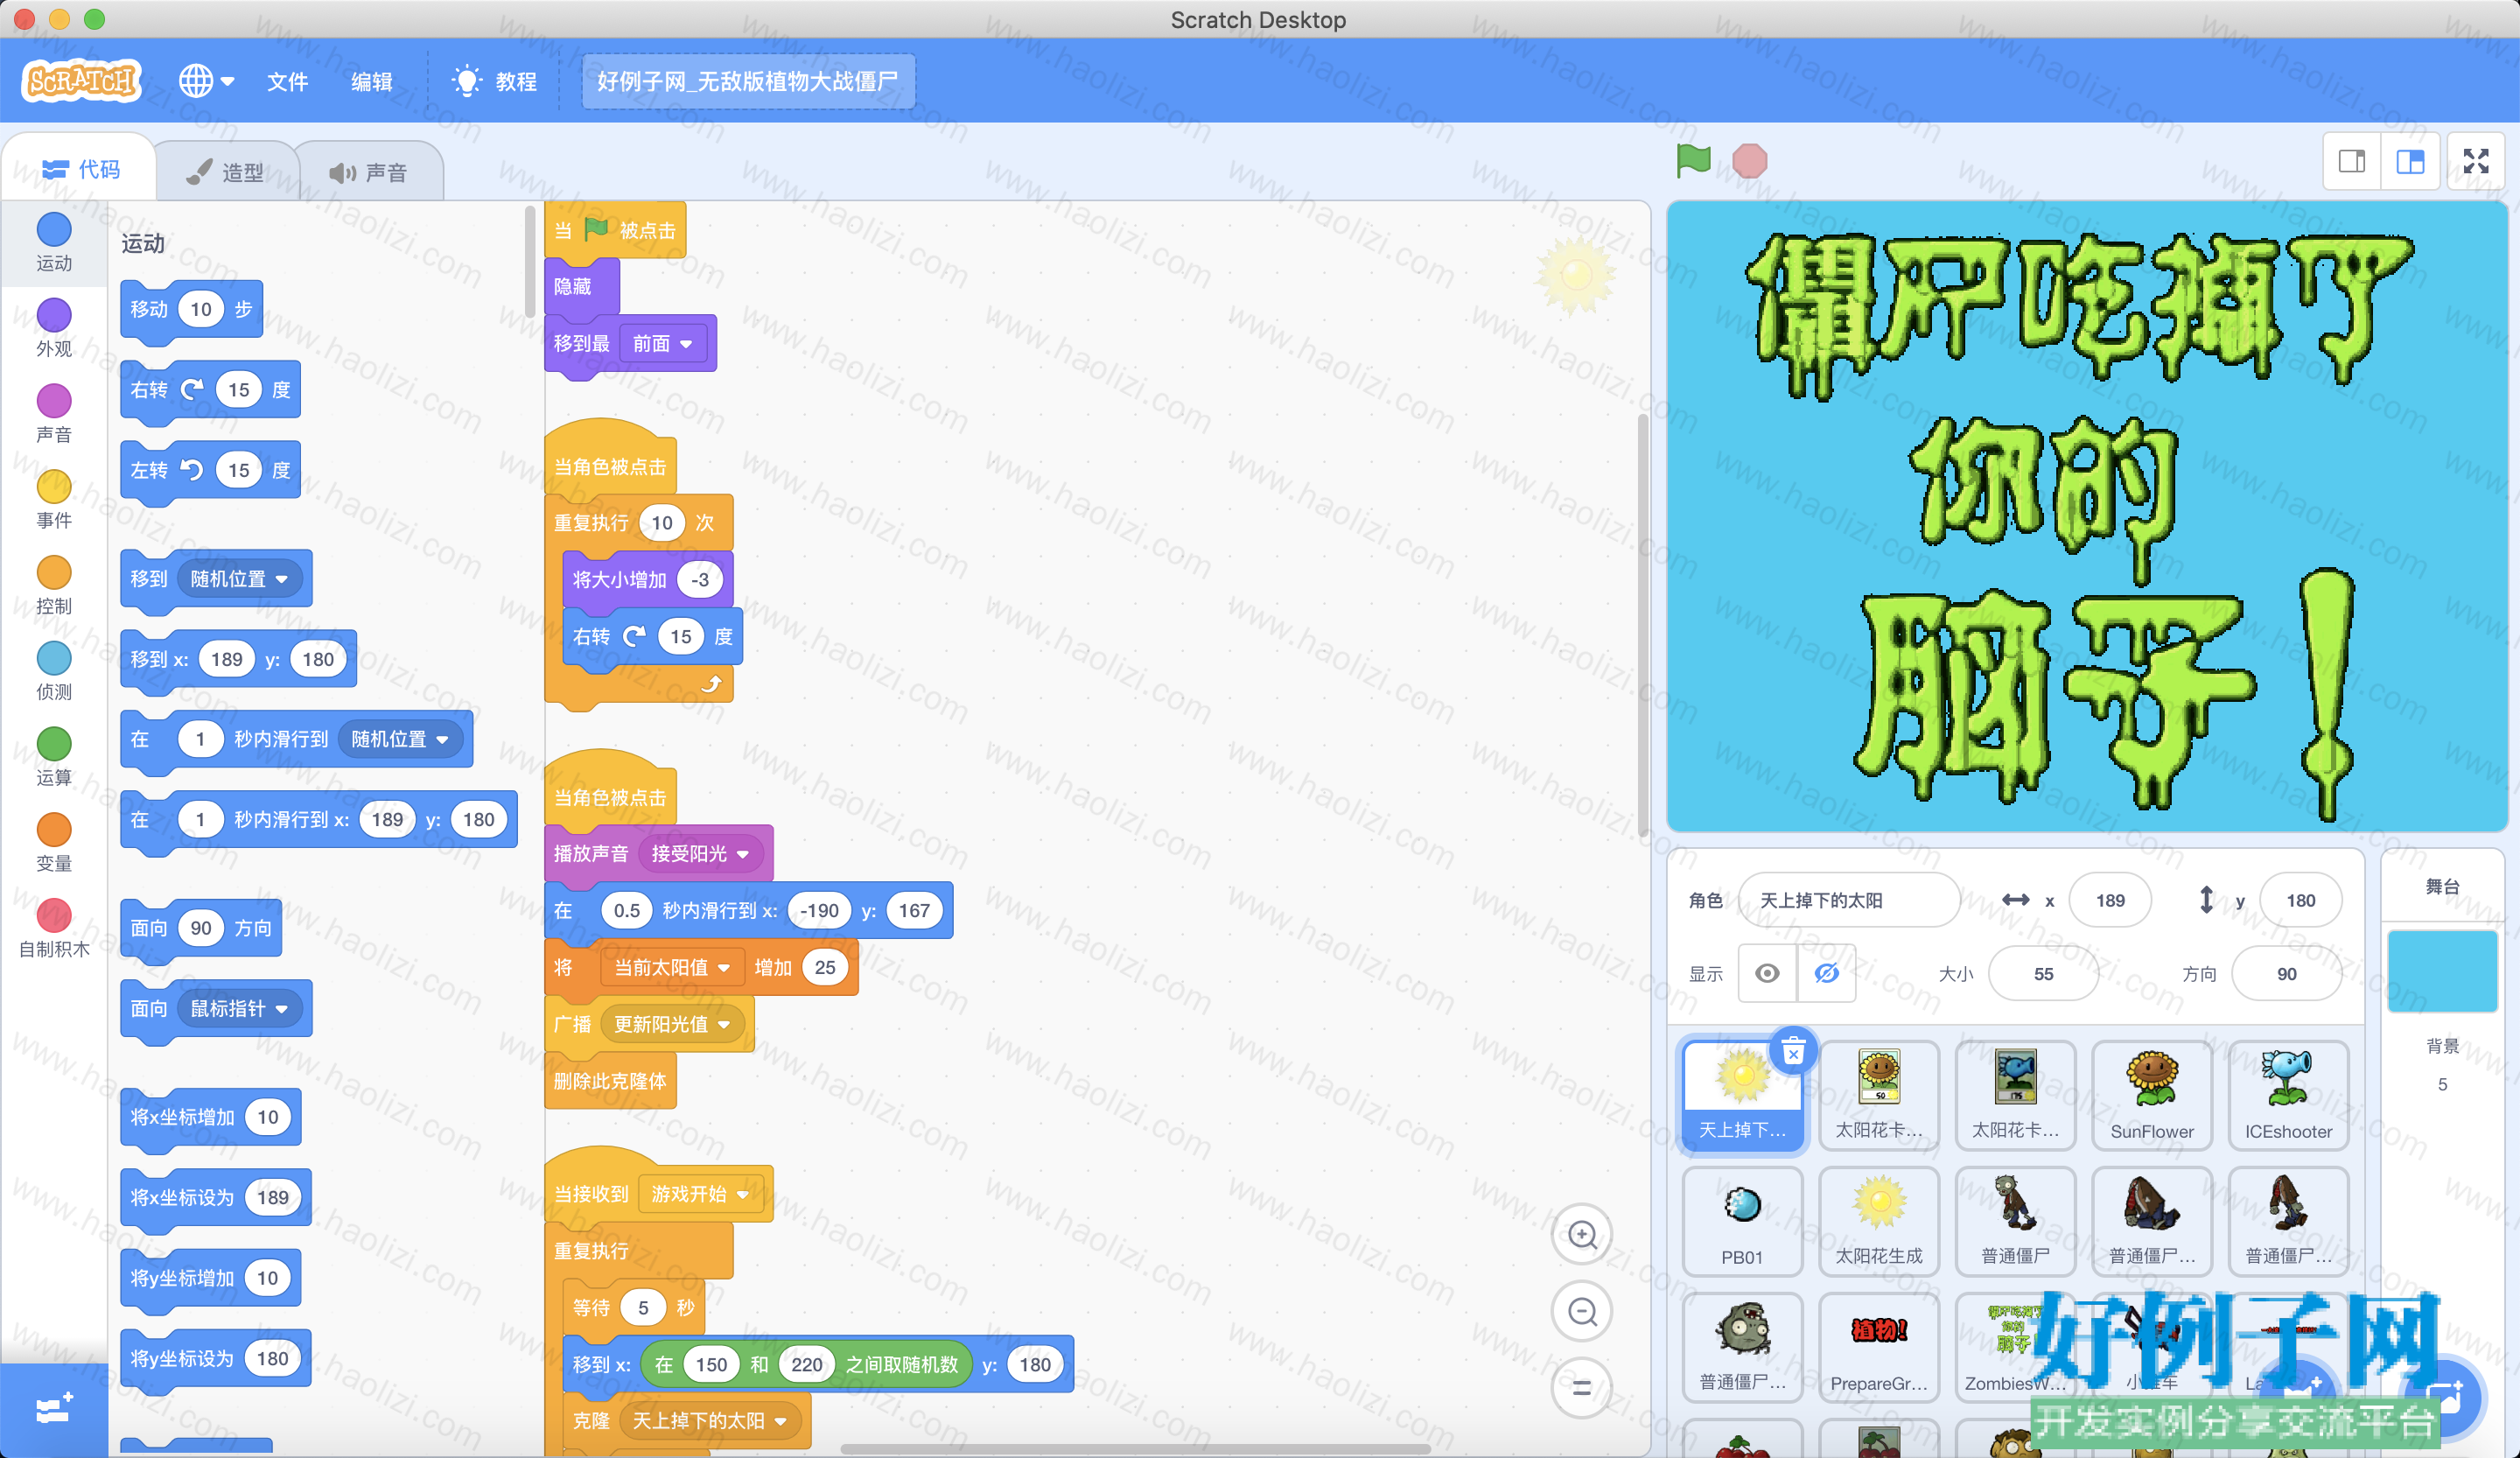Image resolution: width=2520 pixels, height=1458 pixels.
Task: Select the 变量 block category
Action: tap(54, 843)
